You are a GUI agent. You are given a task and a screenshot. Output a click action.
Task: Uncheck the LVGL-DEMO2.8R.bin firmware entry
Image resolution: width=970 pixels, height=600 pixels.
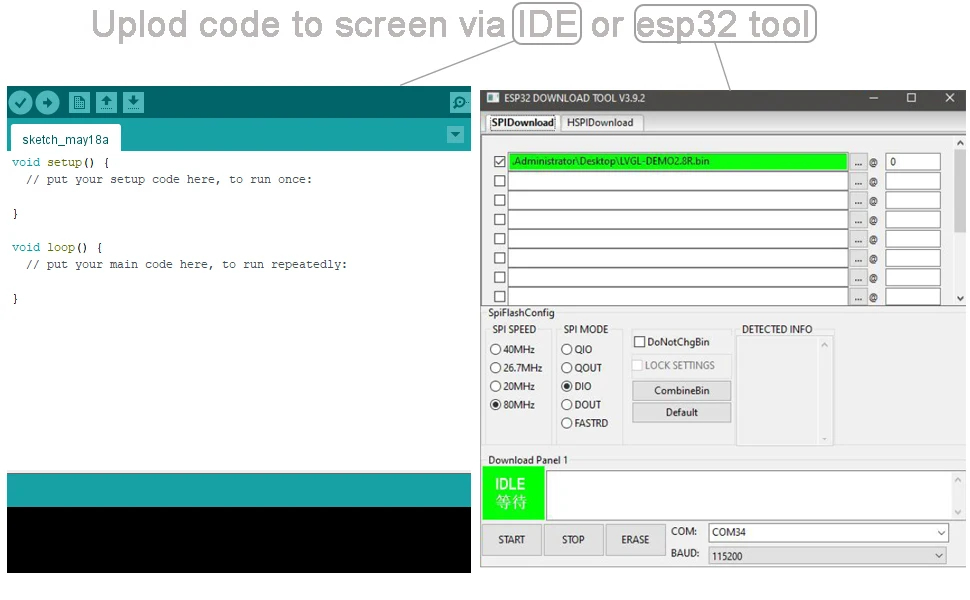click(498, 161)
